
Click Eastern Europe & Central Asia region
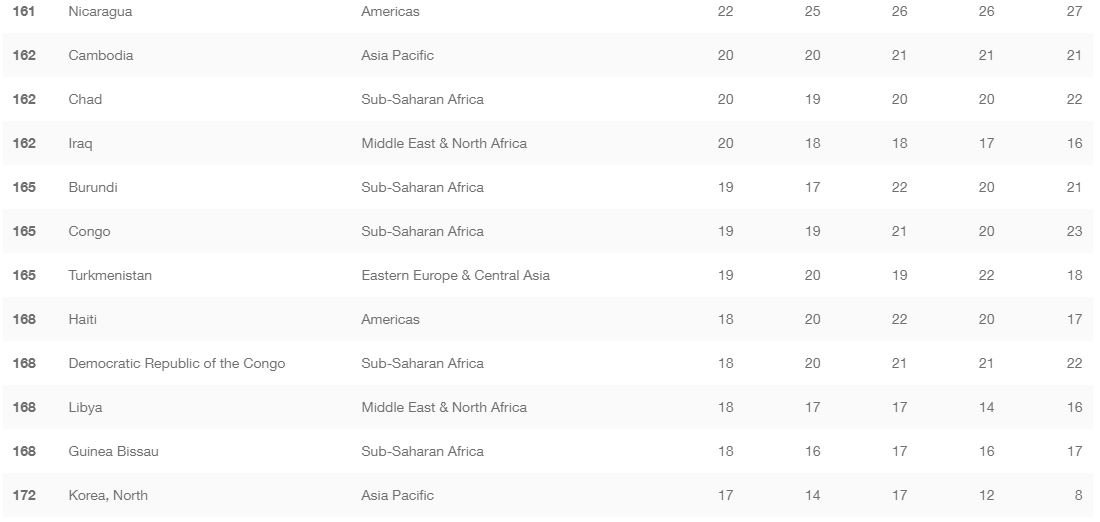tap(455, 276)
